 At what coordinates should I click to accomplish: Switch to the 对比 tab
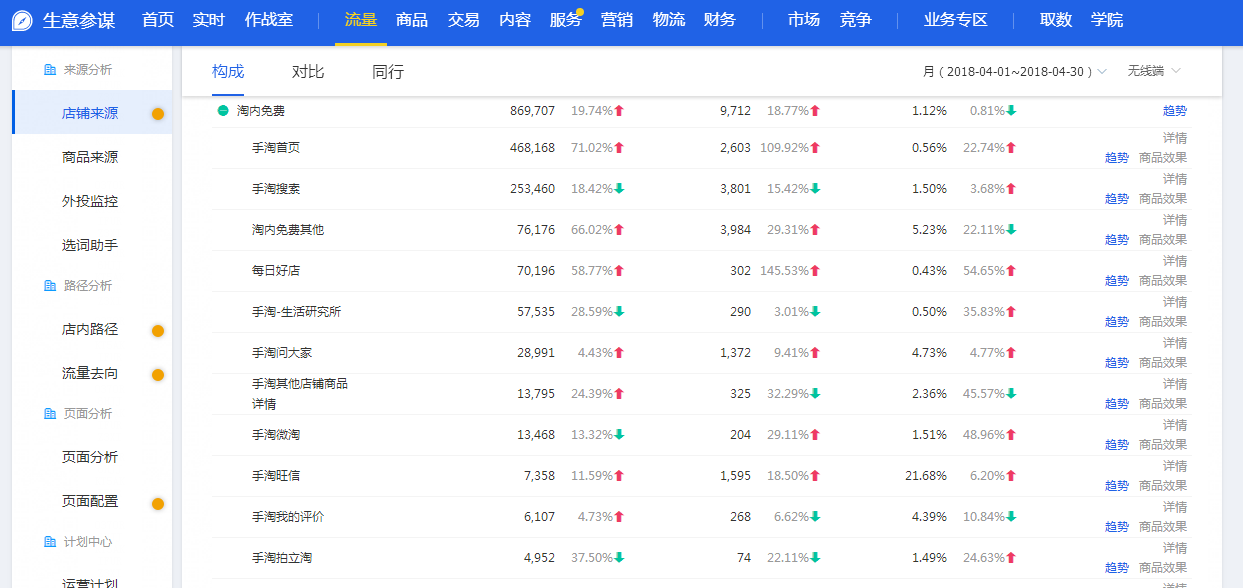tap(308, 72)
